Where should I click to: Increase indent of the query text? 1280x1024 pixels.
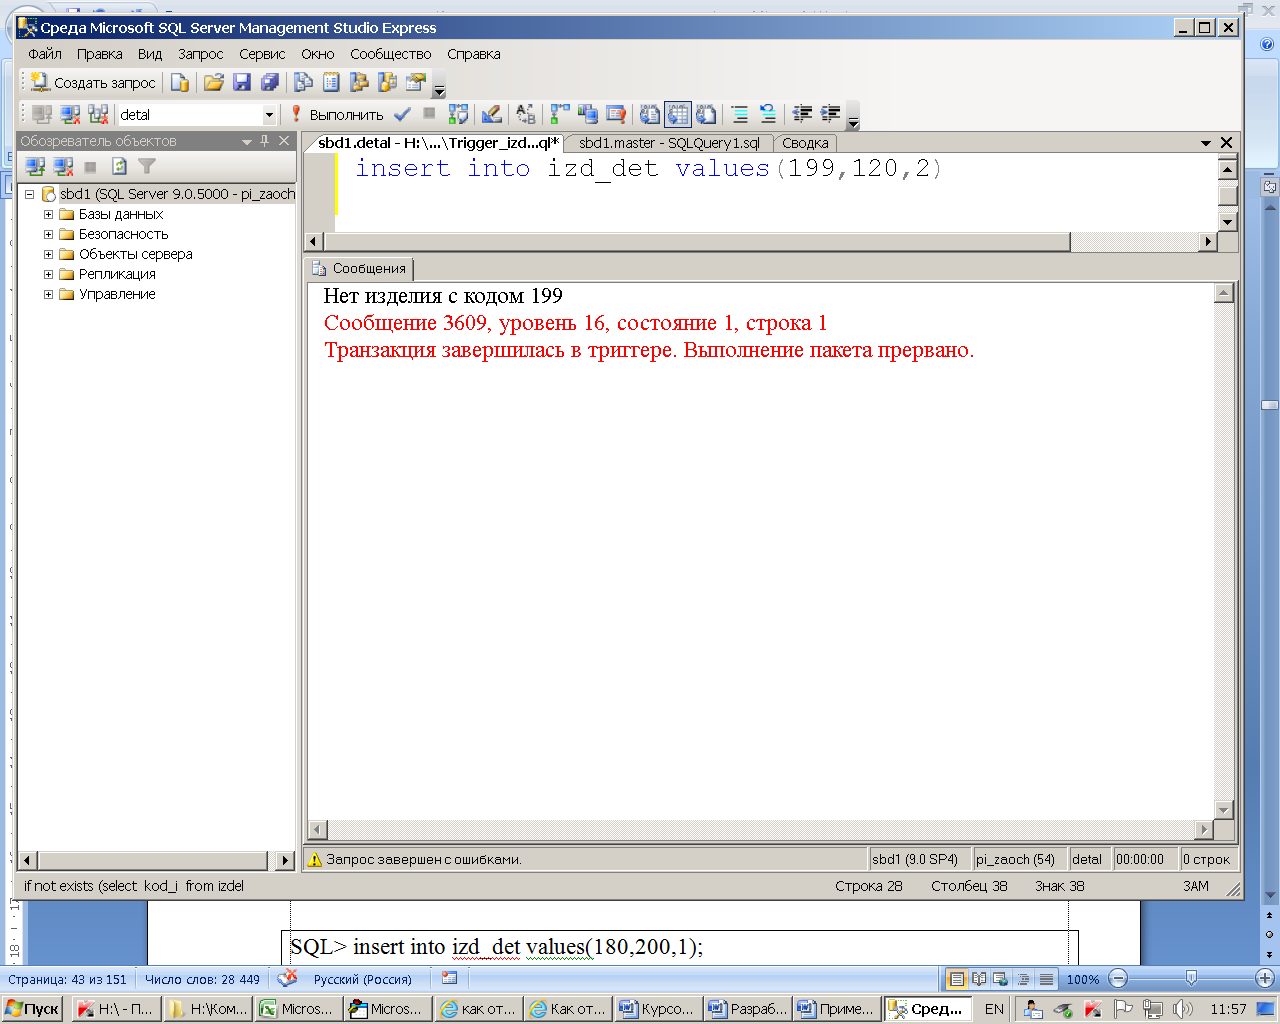(x=830, y=115)
